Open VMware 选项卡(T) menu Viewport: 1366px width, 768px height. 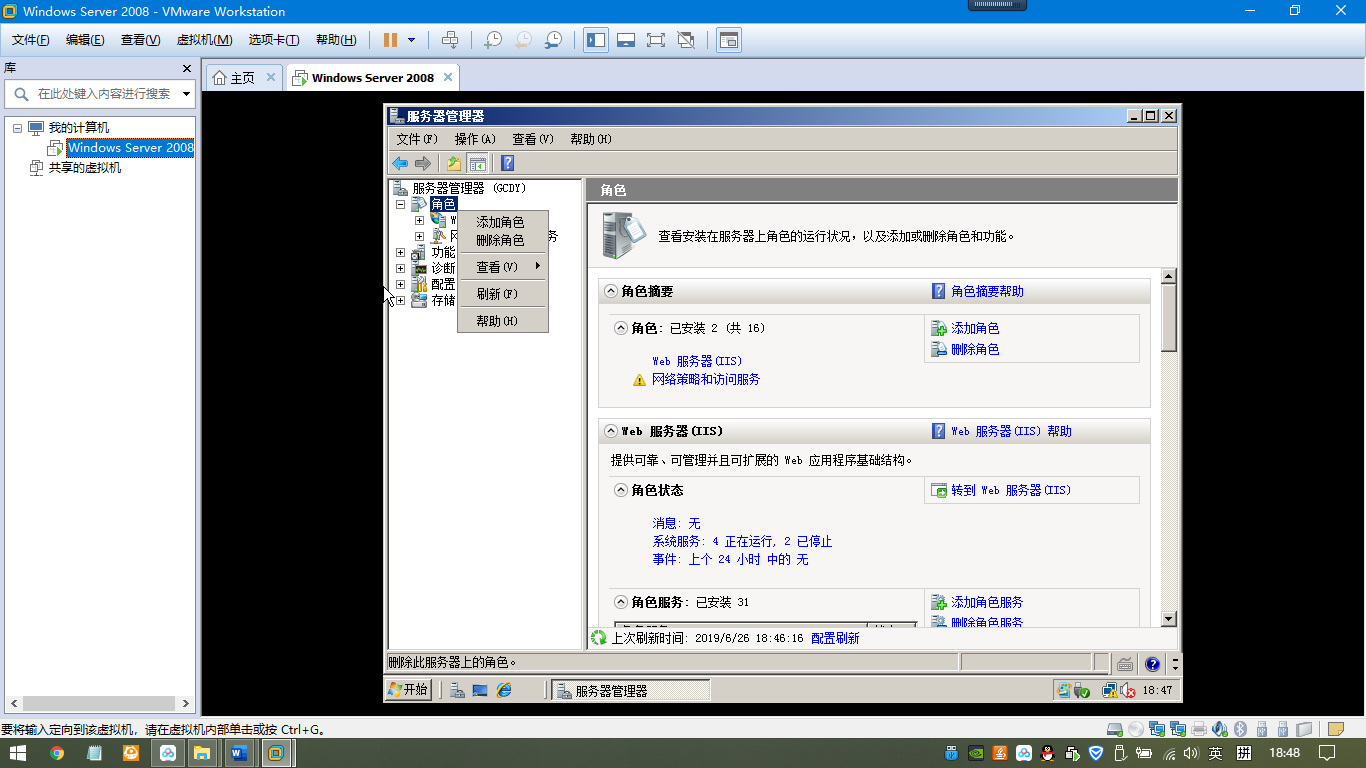[x=274, y=40]
